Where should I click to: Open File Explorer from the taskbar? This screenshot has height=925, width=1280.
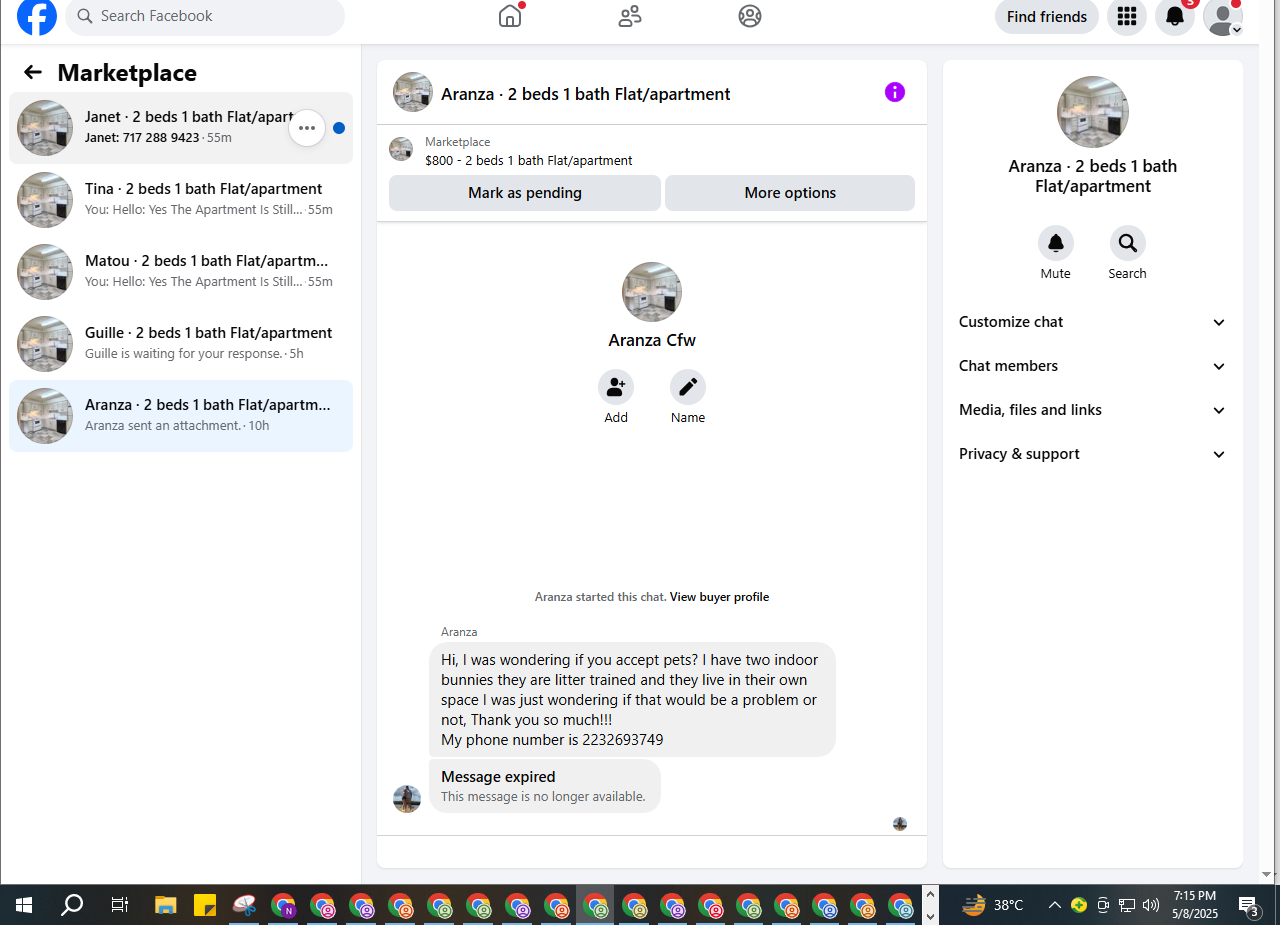click(166, 905)
